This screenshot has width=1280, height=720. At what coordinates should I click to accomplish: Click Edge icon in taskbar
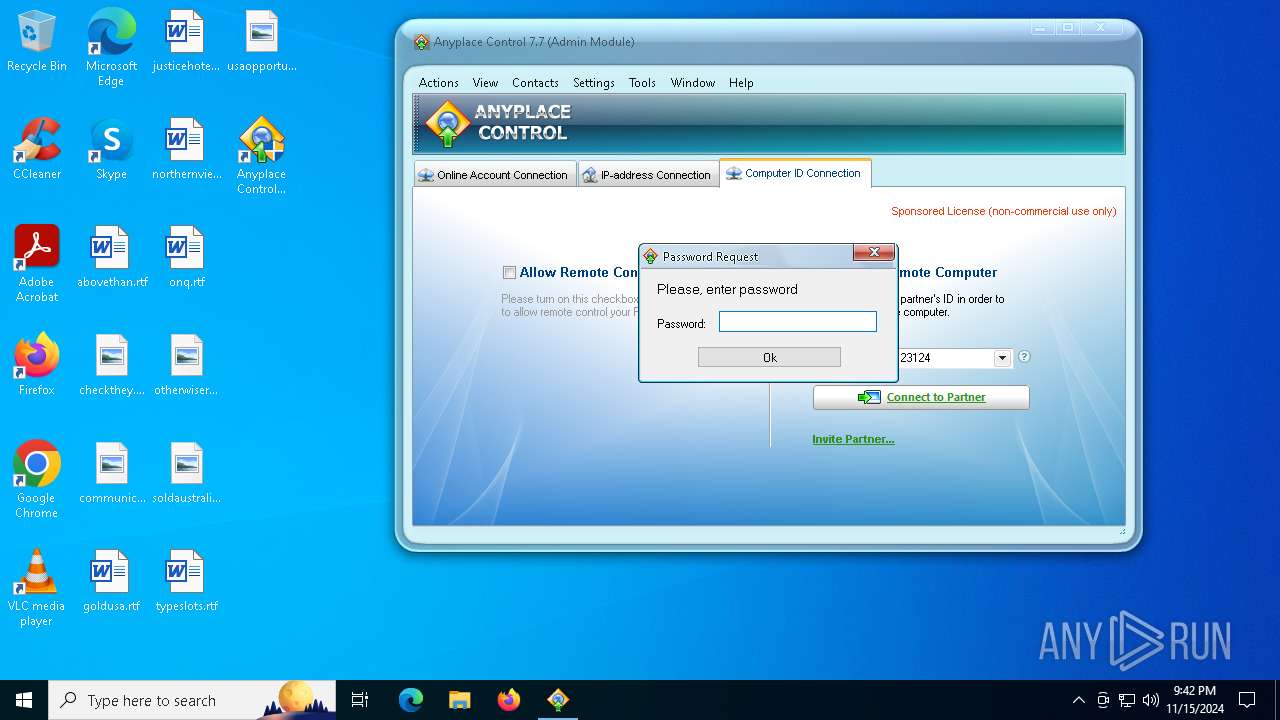(411, 700)
